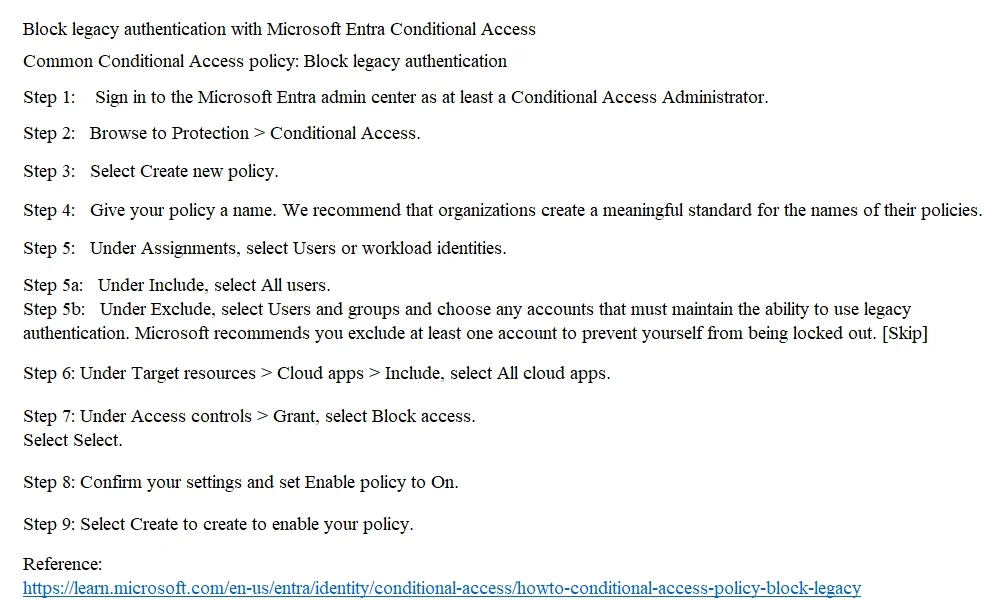This screenshot has height=613, width=1000.
Task: Click the Step 2 'Browse to Protection' line
Action: coord(222,133)
